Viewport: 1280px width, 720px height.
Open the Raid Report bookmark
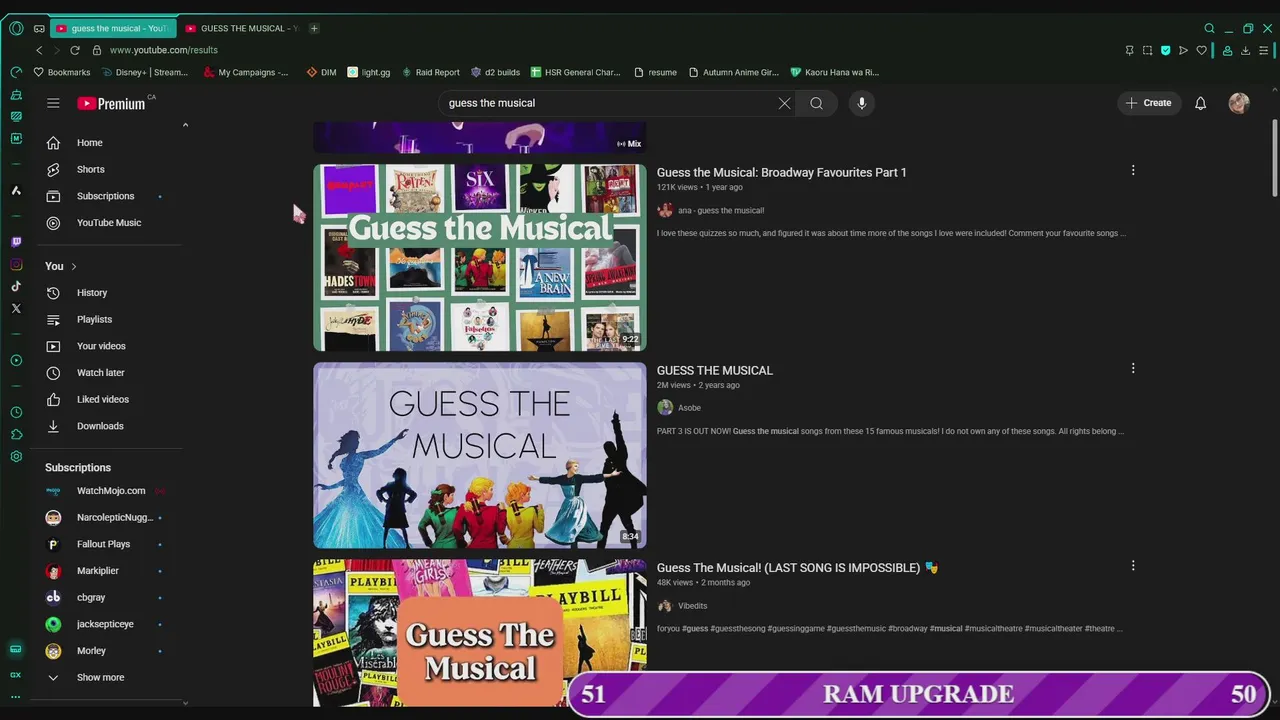pyautogui.click(x=431, y=72)
